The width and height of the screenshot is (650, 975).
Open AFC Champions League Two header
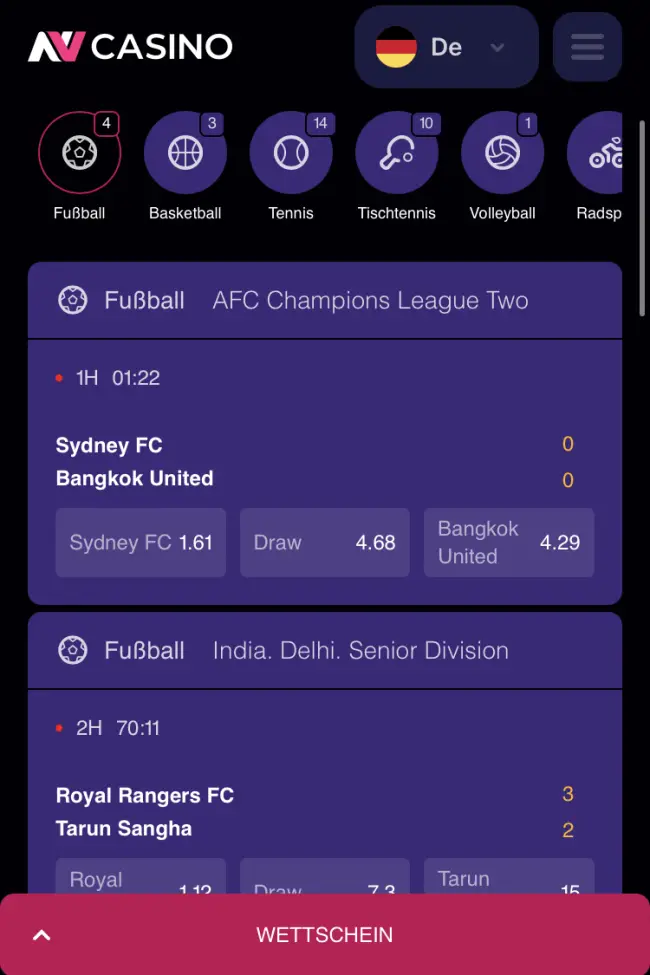coord(325,300)
